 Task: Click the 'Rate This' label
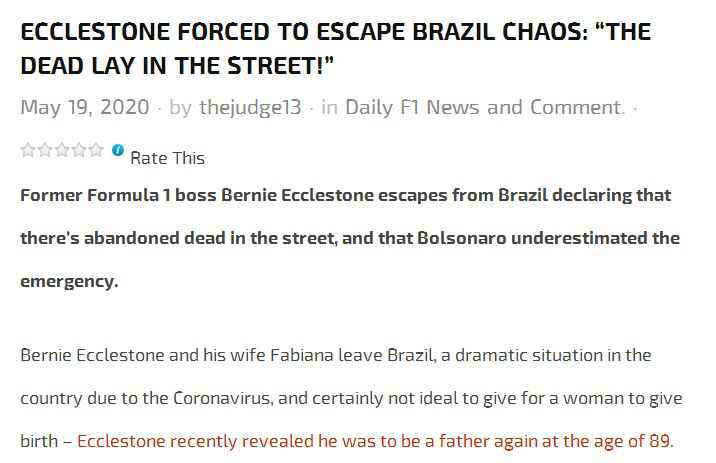click(168, 158)
